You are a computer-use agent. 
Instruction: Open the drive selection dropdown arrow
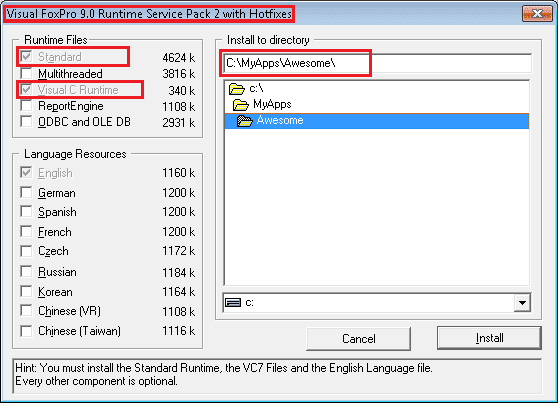[x=522, y=303]
